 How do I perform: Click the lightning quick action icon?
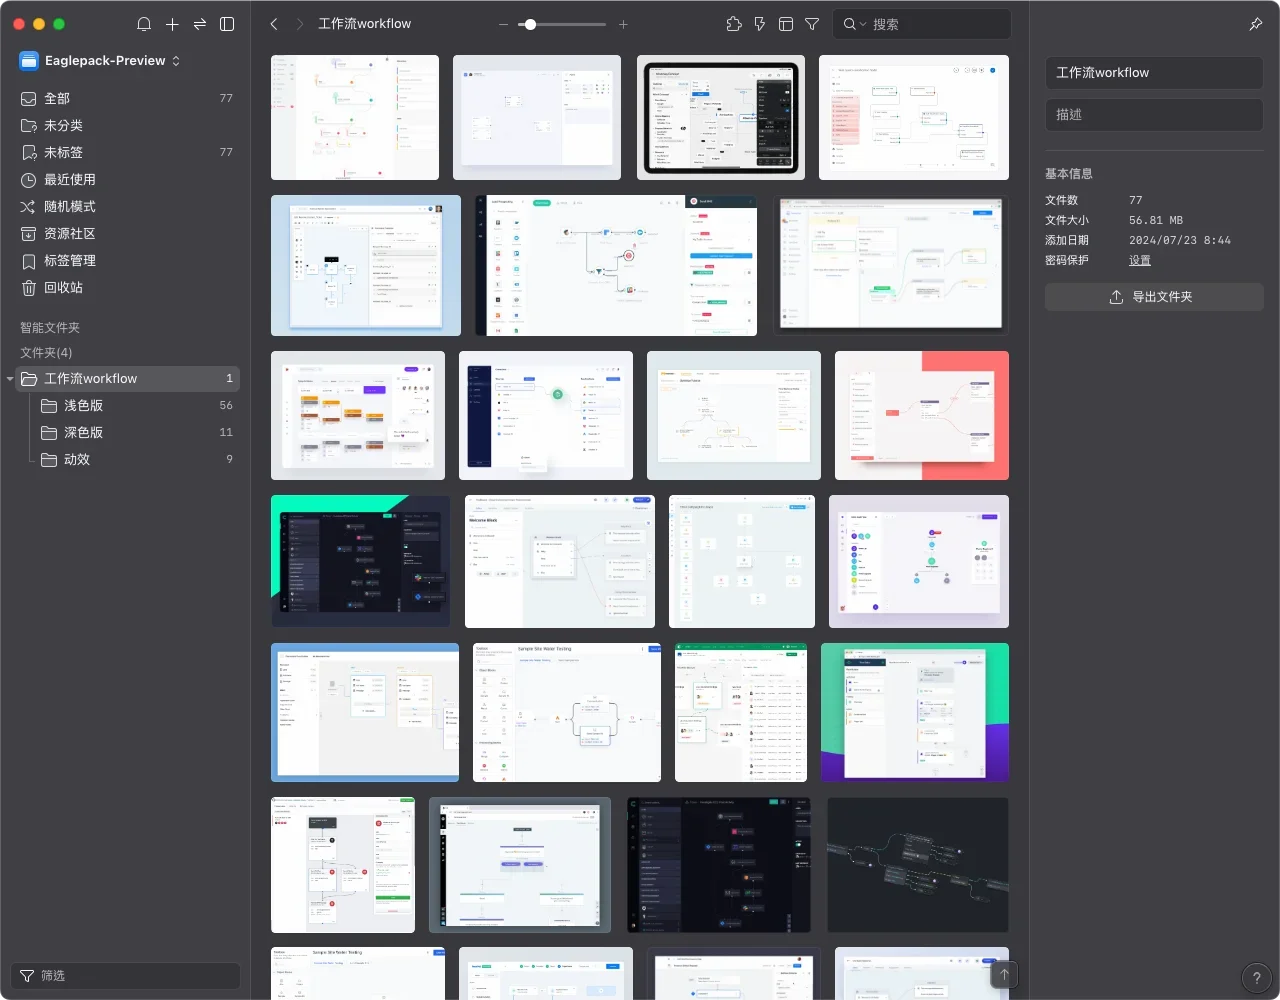click(760, 24)
